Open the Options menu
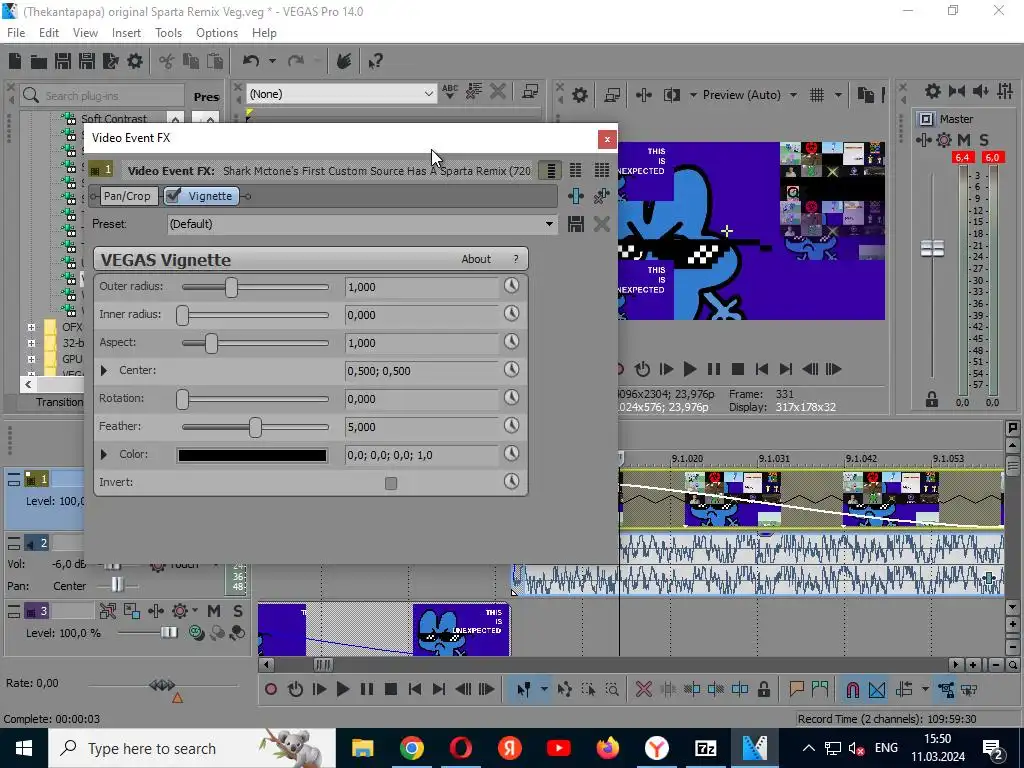 (217, 33)
